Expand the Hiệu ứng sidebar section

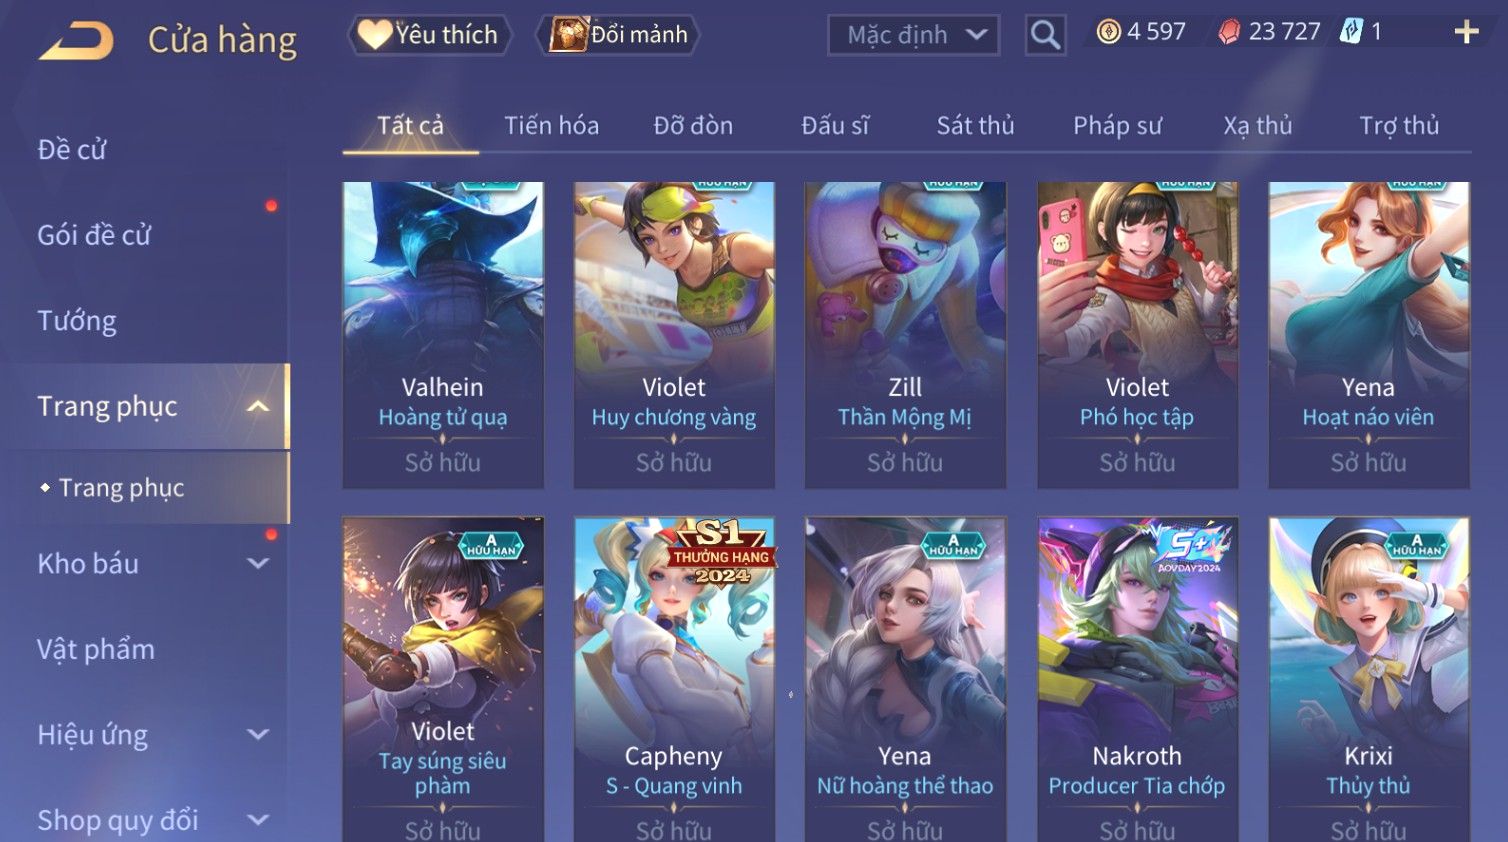[x=257, y=734]
